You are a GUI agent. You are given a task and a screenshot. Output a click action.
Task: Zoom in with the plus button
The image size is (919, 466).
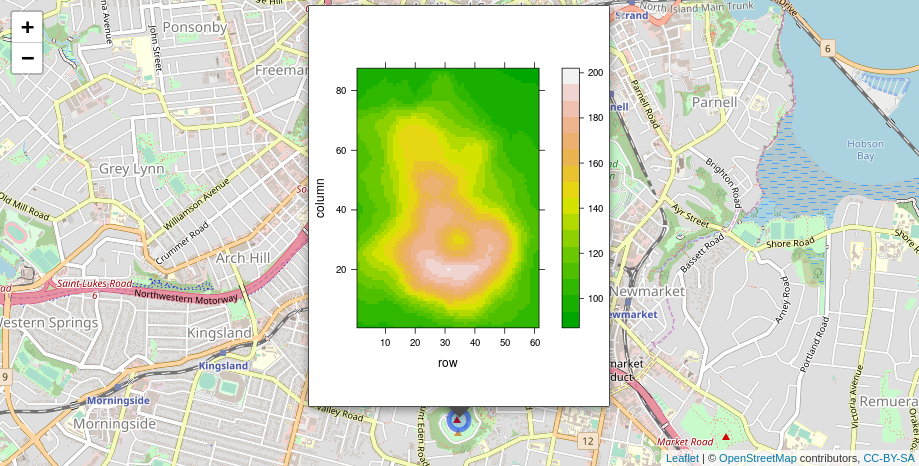[27, 27]
